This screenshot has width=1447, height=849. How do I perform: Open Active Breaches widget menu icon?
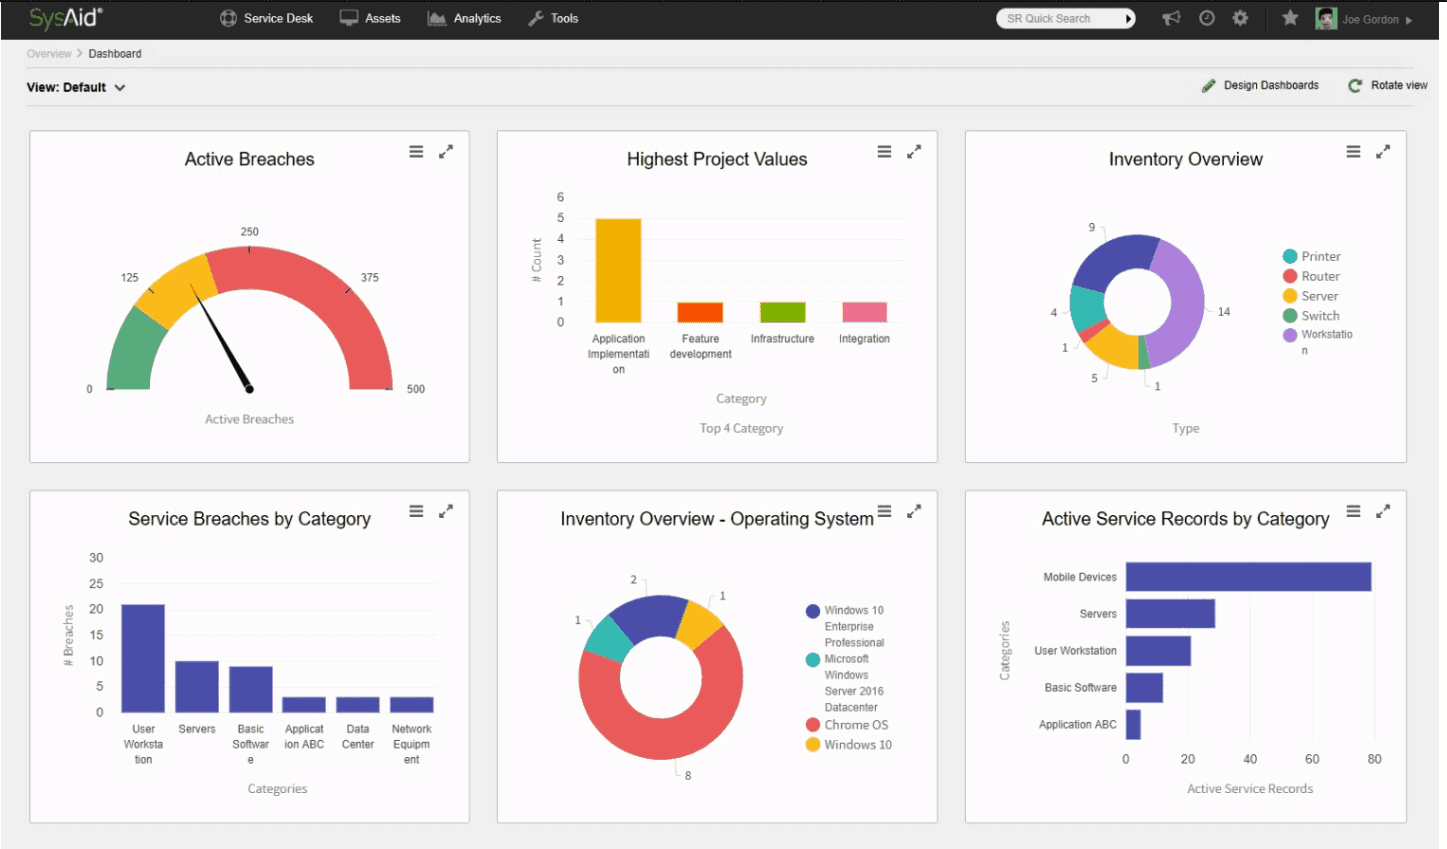pyautogui.click(x=416, y=152)
